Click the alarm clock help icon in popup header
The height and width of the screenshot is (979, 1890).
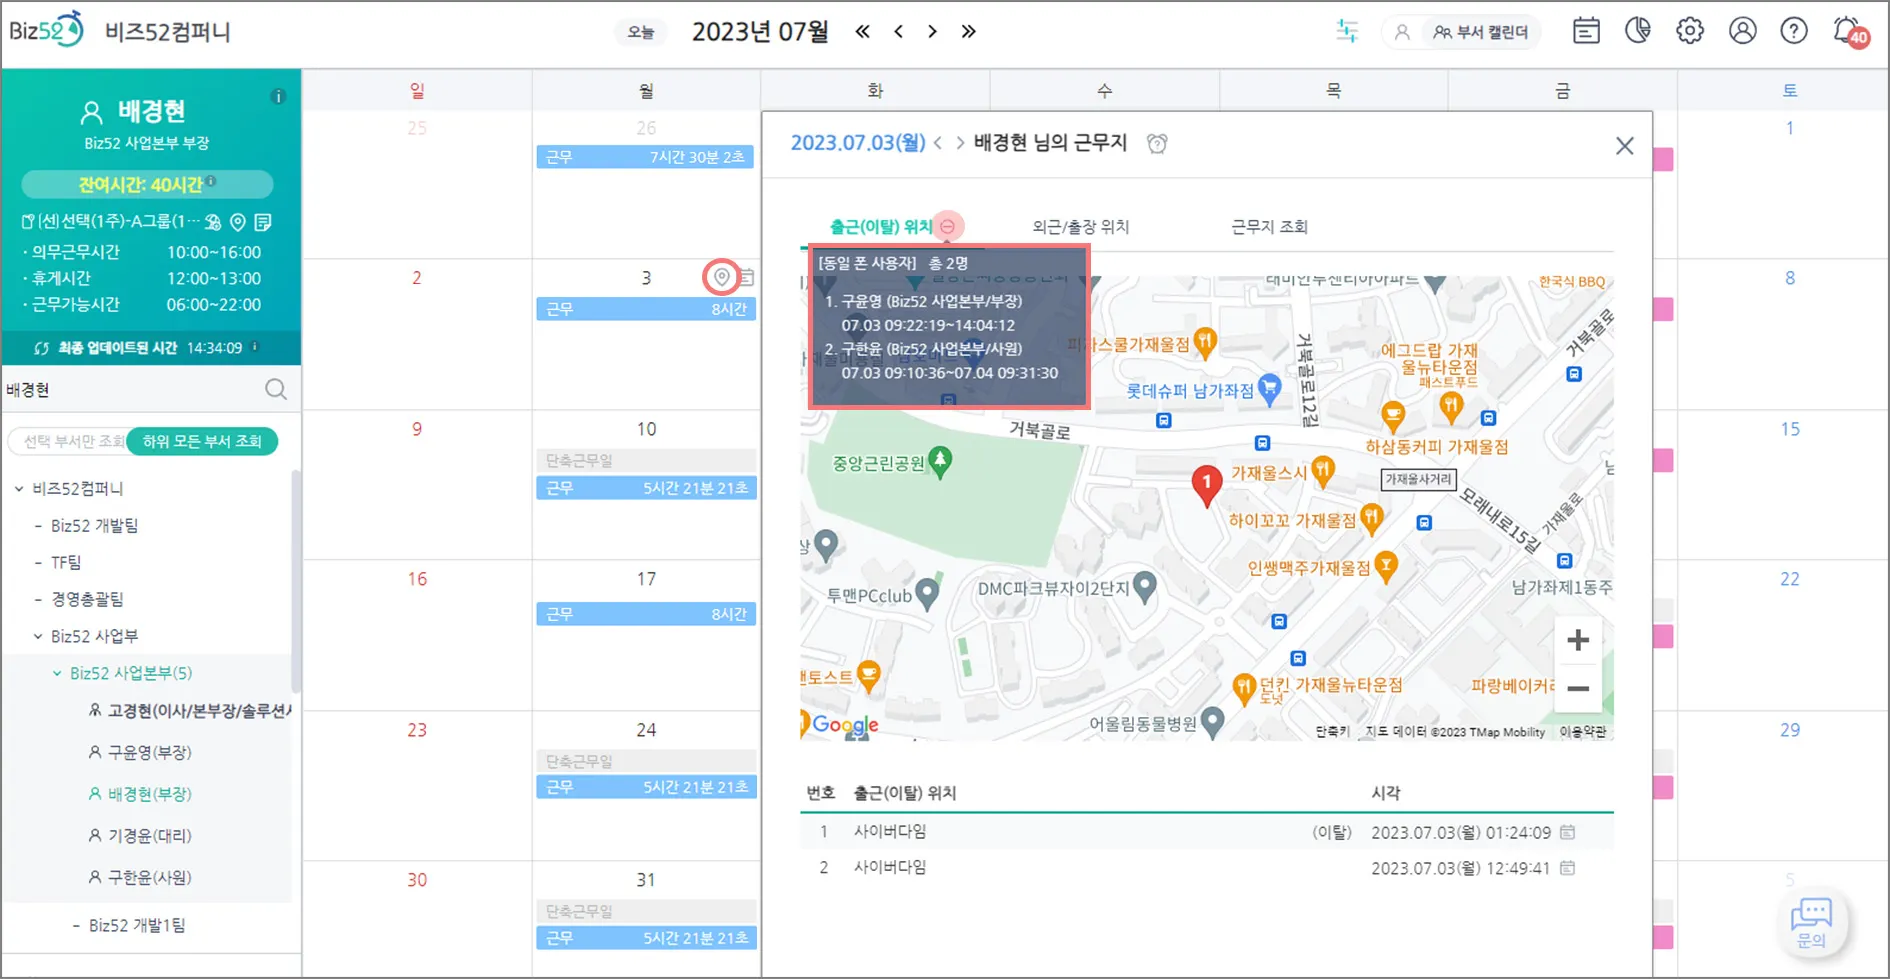tap(1157, 143)
